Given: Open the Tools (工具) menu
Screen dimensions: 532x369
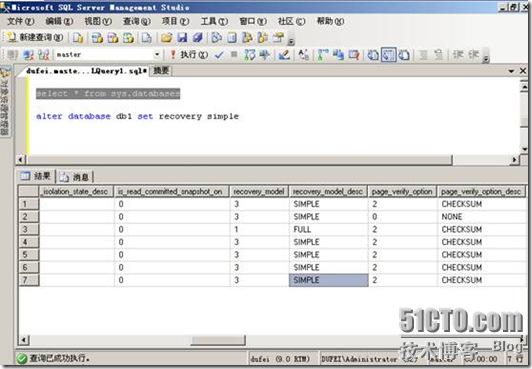Looking at the screenshot, I should (x=214, y=21).
